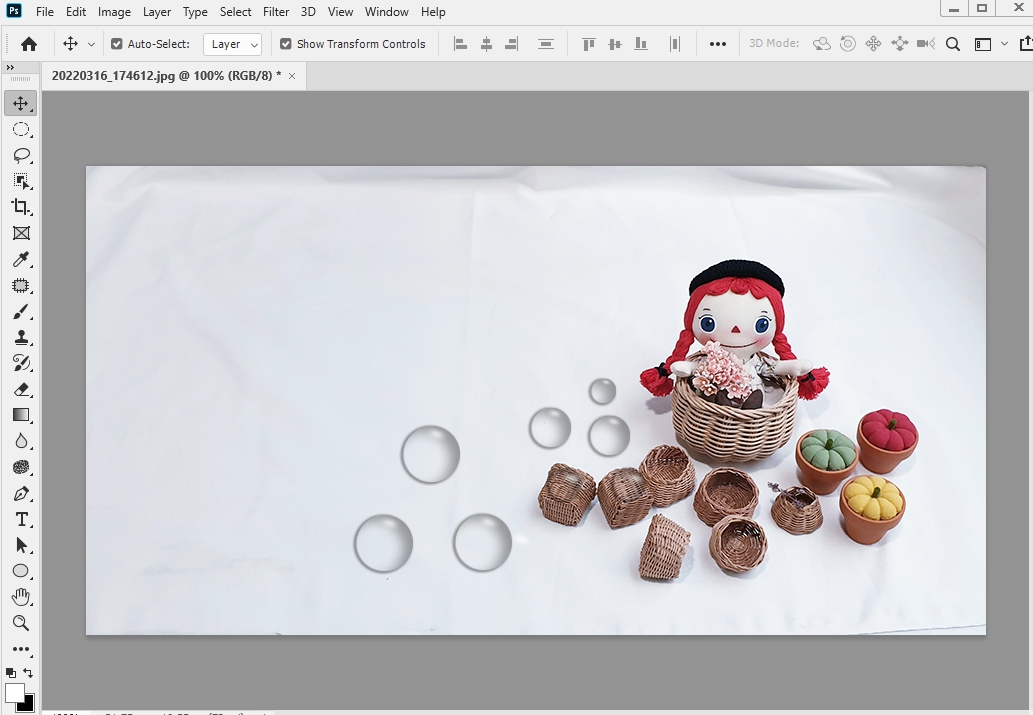Select the Zoom tool in toolbox
The height and width of the screenshot is (715, 1033).
pyautogui.click(x=20, y=623)
